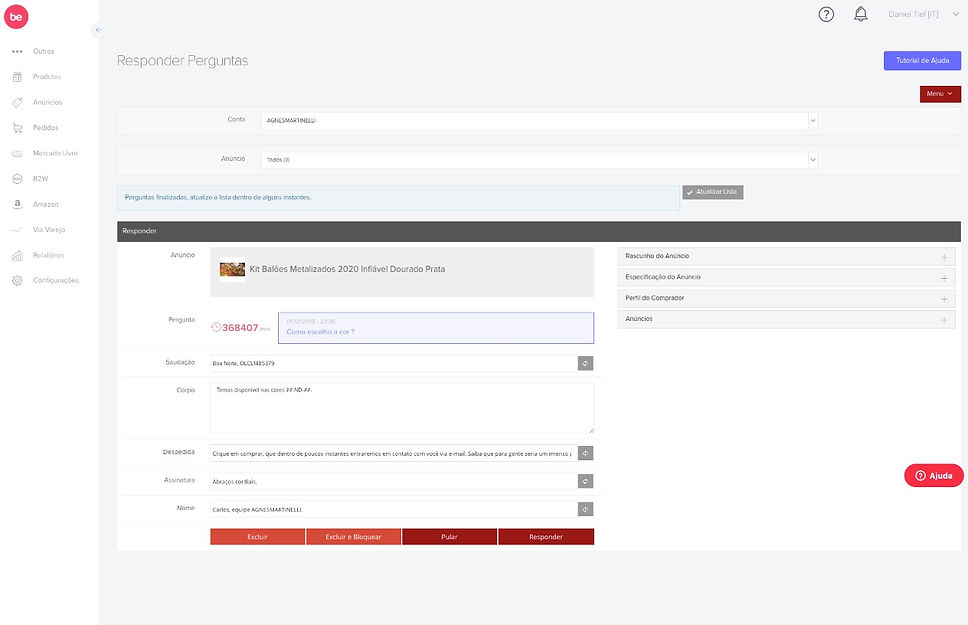
Task: Click the Amazon icon in the sidebar
Action: coord(17,204)
